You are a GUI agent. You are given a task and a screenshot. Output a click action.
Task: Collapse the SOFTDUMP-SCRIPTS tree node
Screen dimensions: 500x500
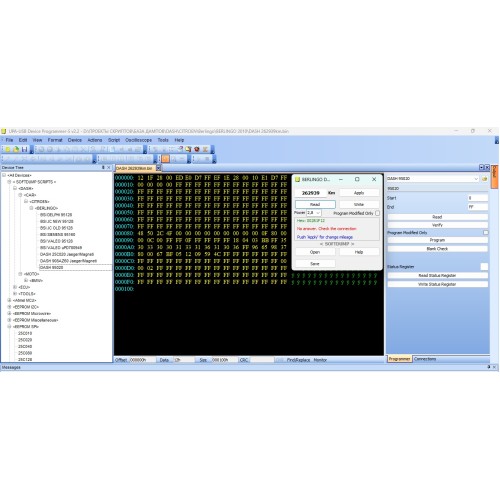coord(9,182)
